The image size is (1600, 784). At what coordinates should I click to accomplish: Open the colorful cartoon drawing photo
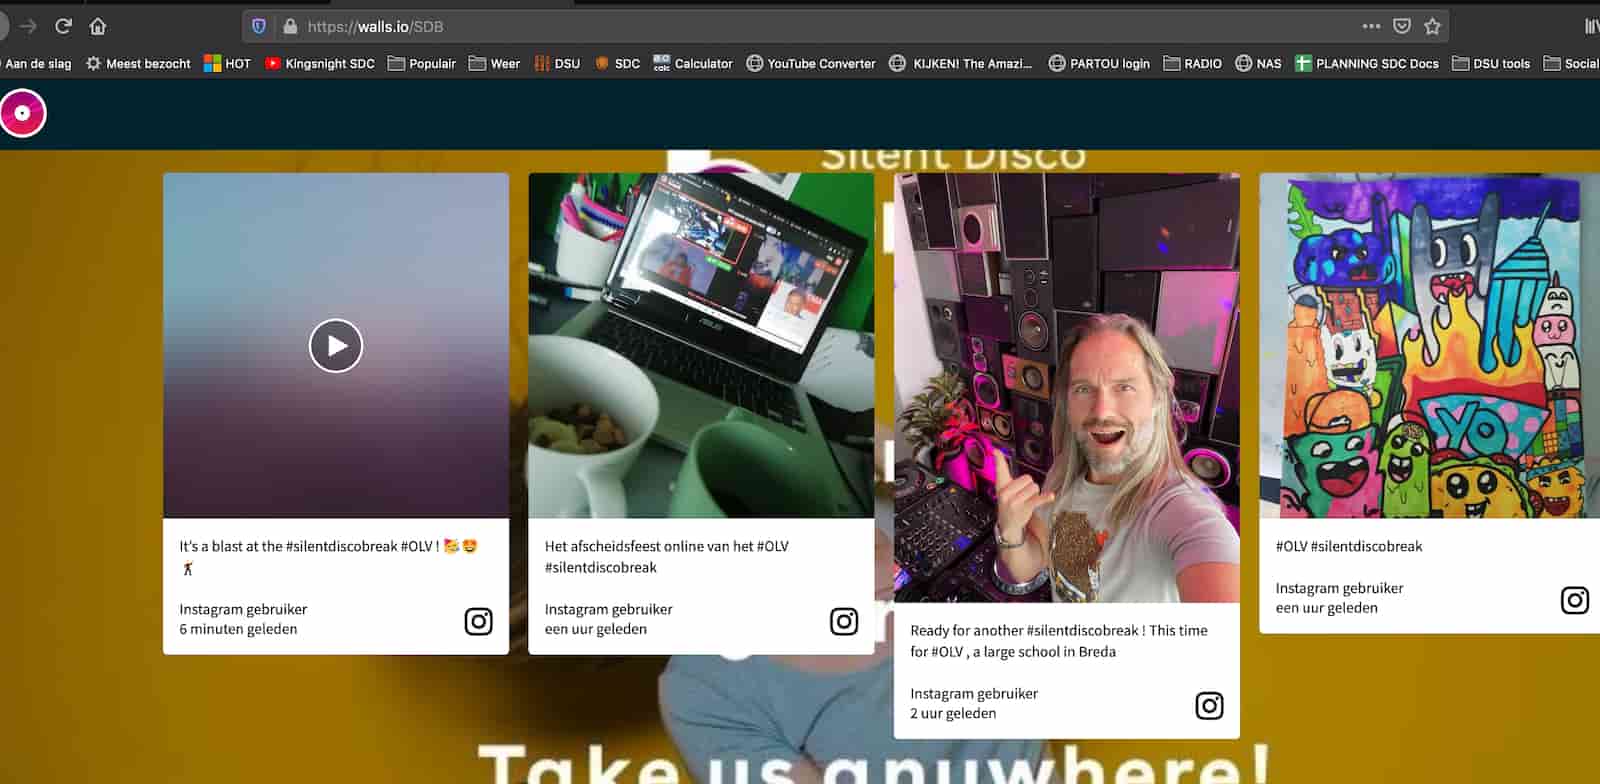point(1430,345)
